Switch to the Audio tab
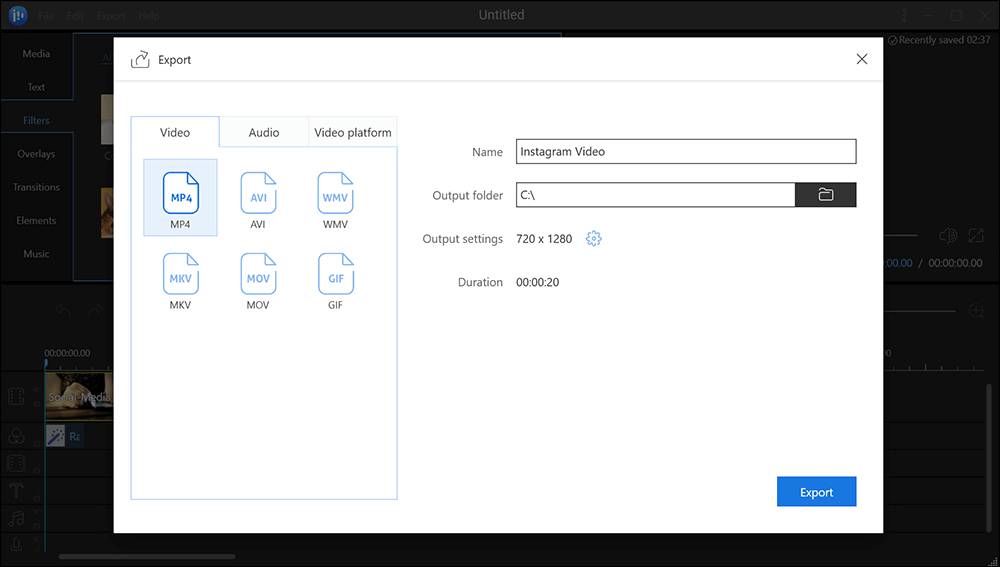1000x567 pixels. pyautogui.click(x=264, y=132)
